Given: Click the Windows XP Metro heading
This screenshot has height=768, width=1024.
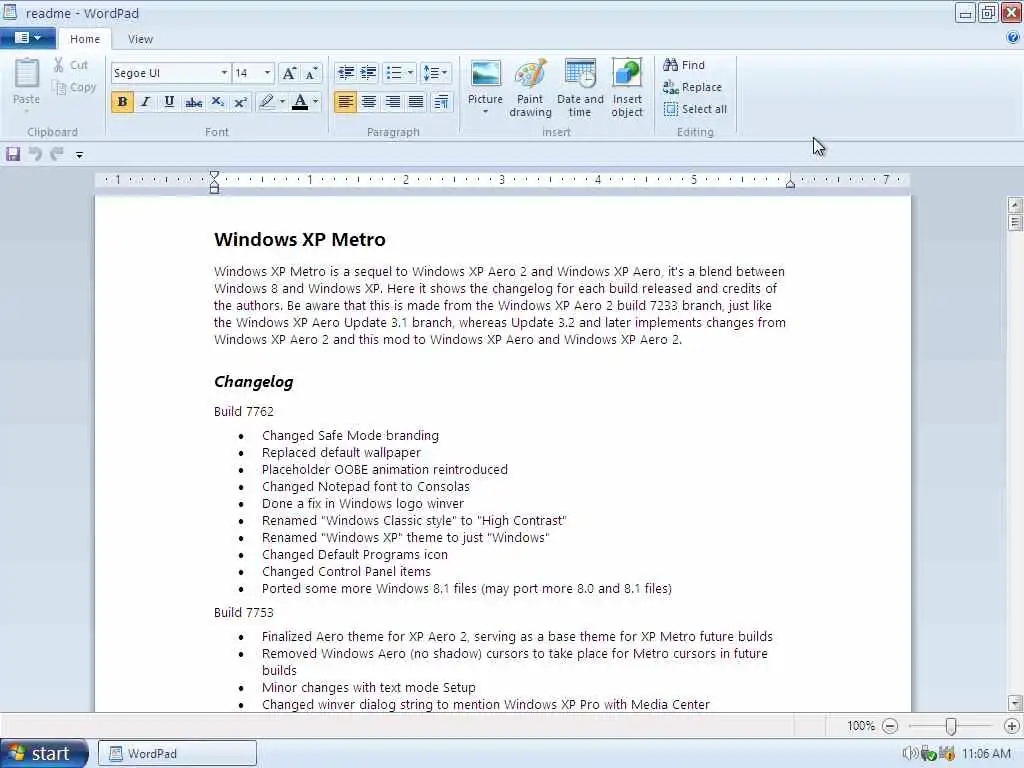Looking at the screenshot, I should tap(300, 240).
